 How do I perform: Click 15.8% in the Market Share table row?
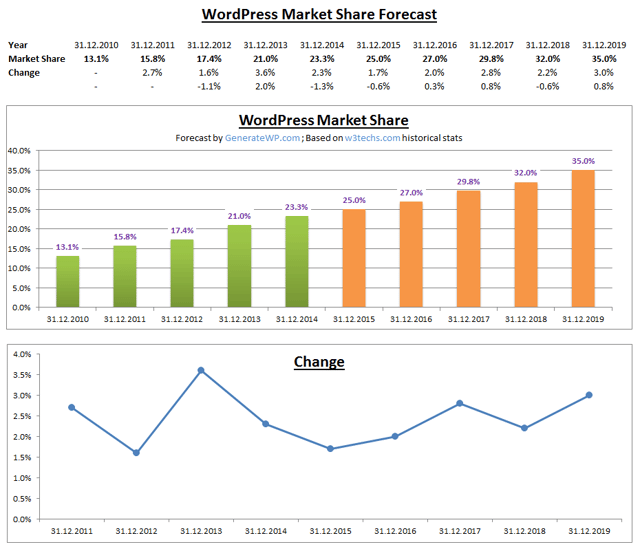(153, 59)
